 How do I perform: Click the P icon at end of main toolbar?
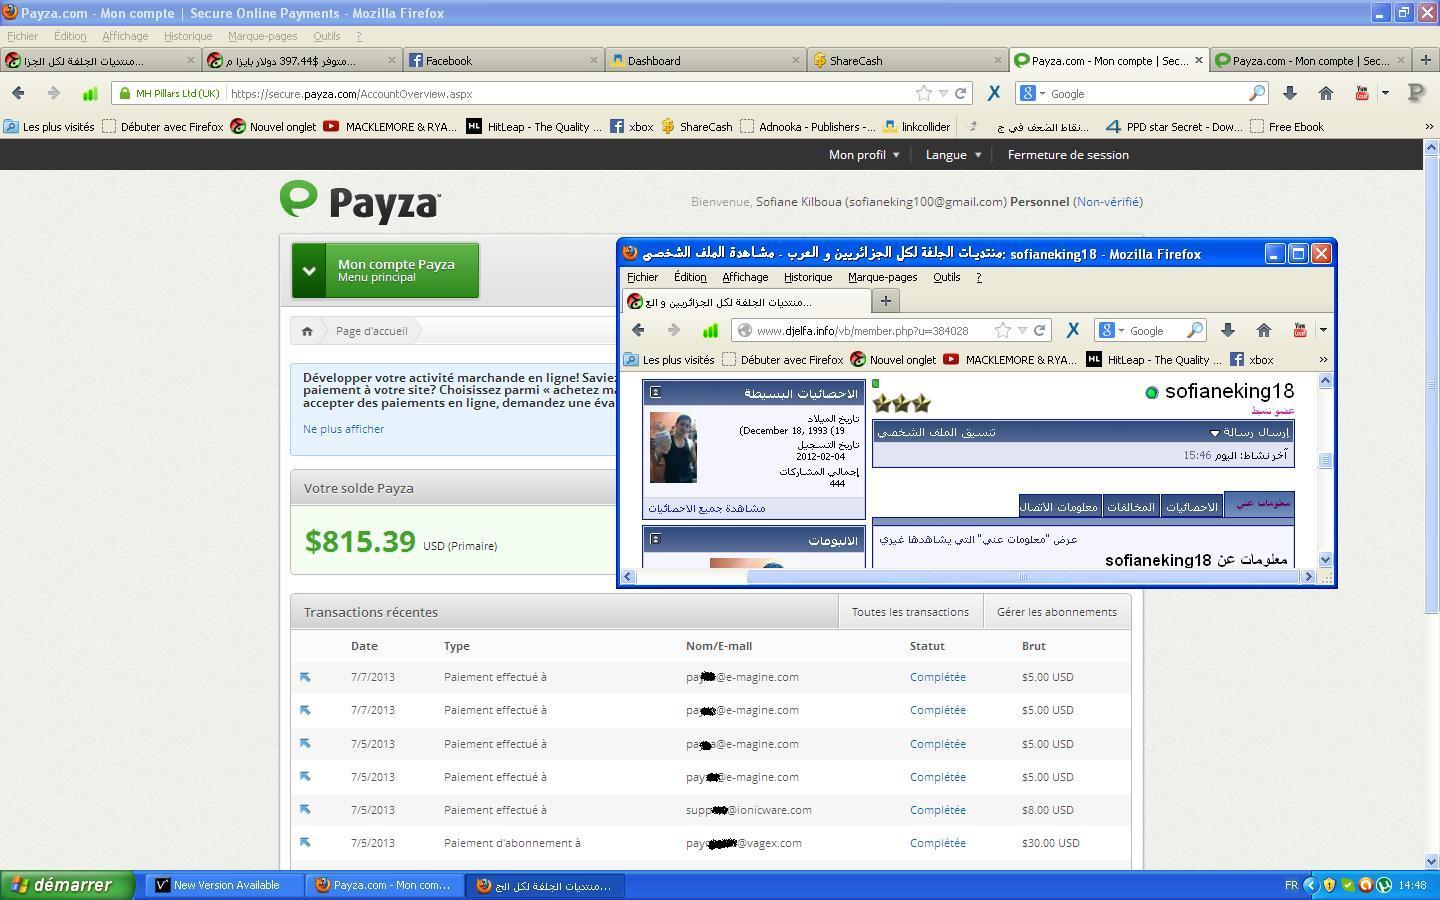click(1416, 93)
